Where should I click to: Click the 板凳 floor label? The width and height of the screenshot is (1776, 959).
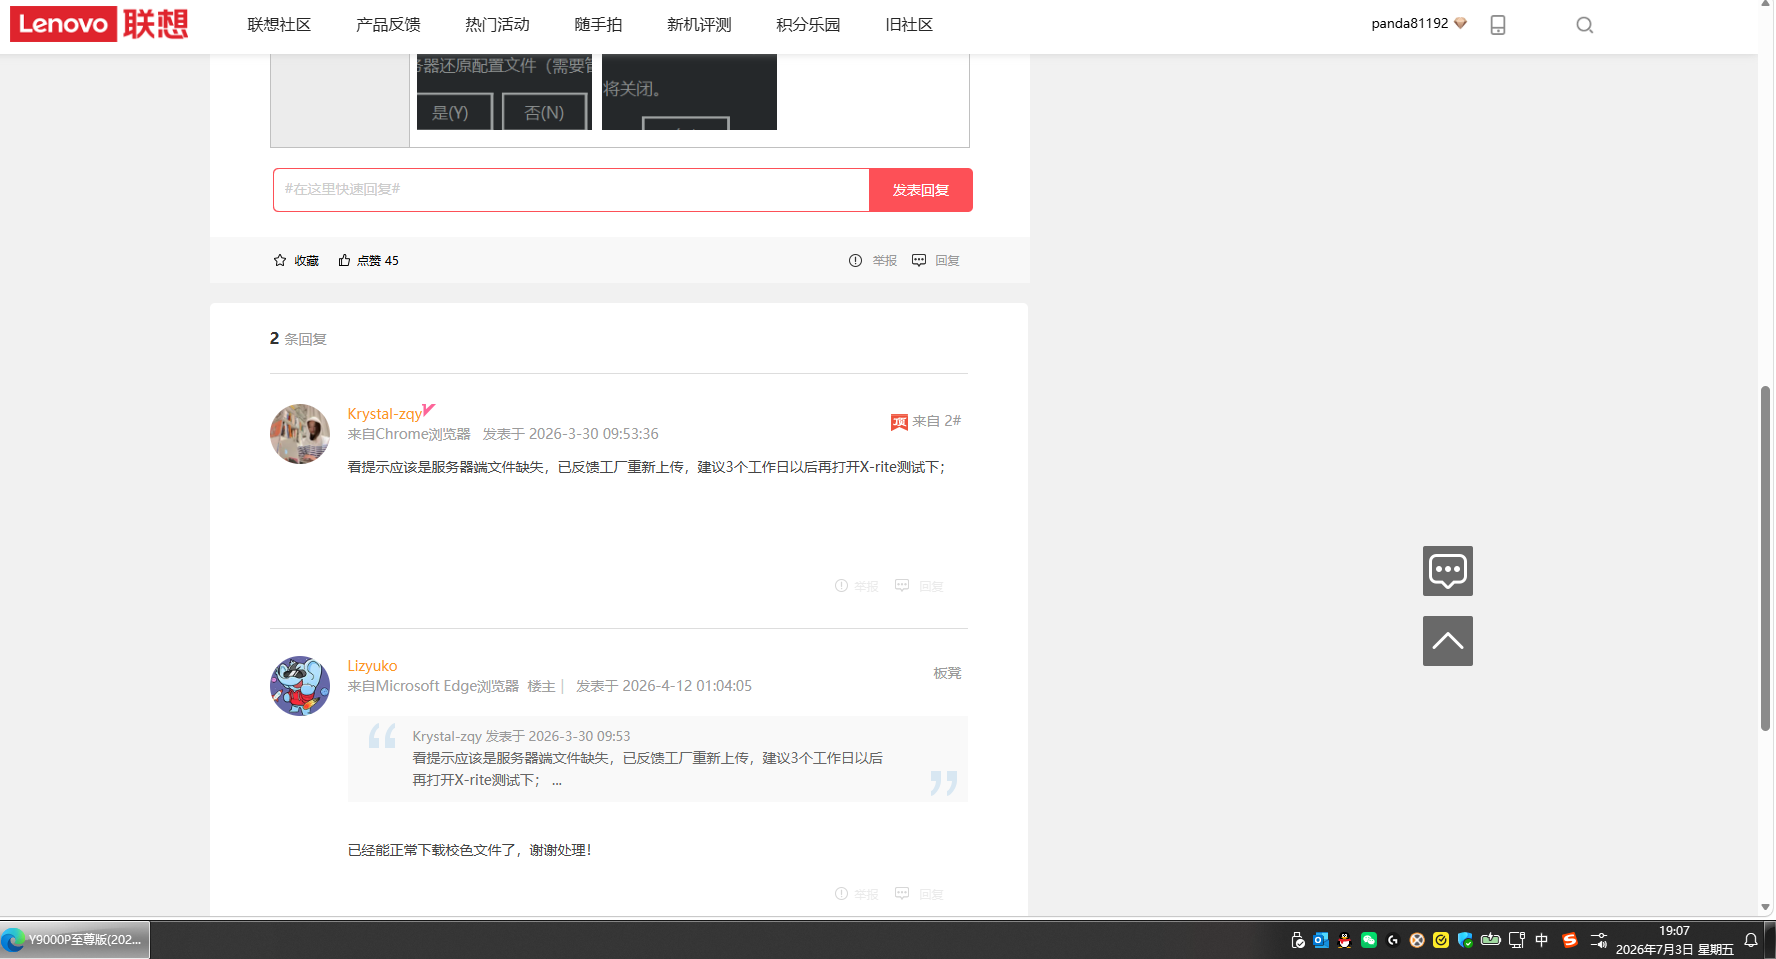coord(947,673)
